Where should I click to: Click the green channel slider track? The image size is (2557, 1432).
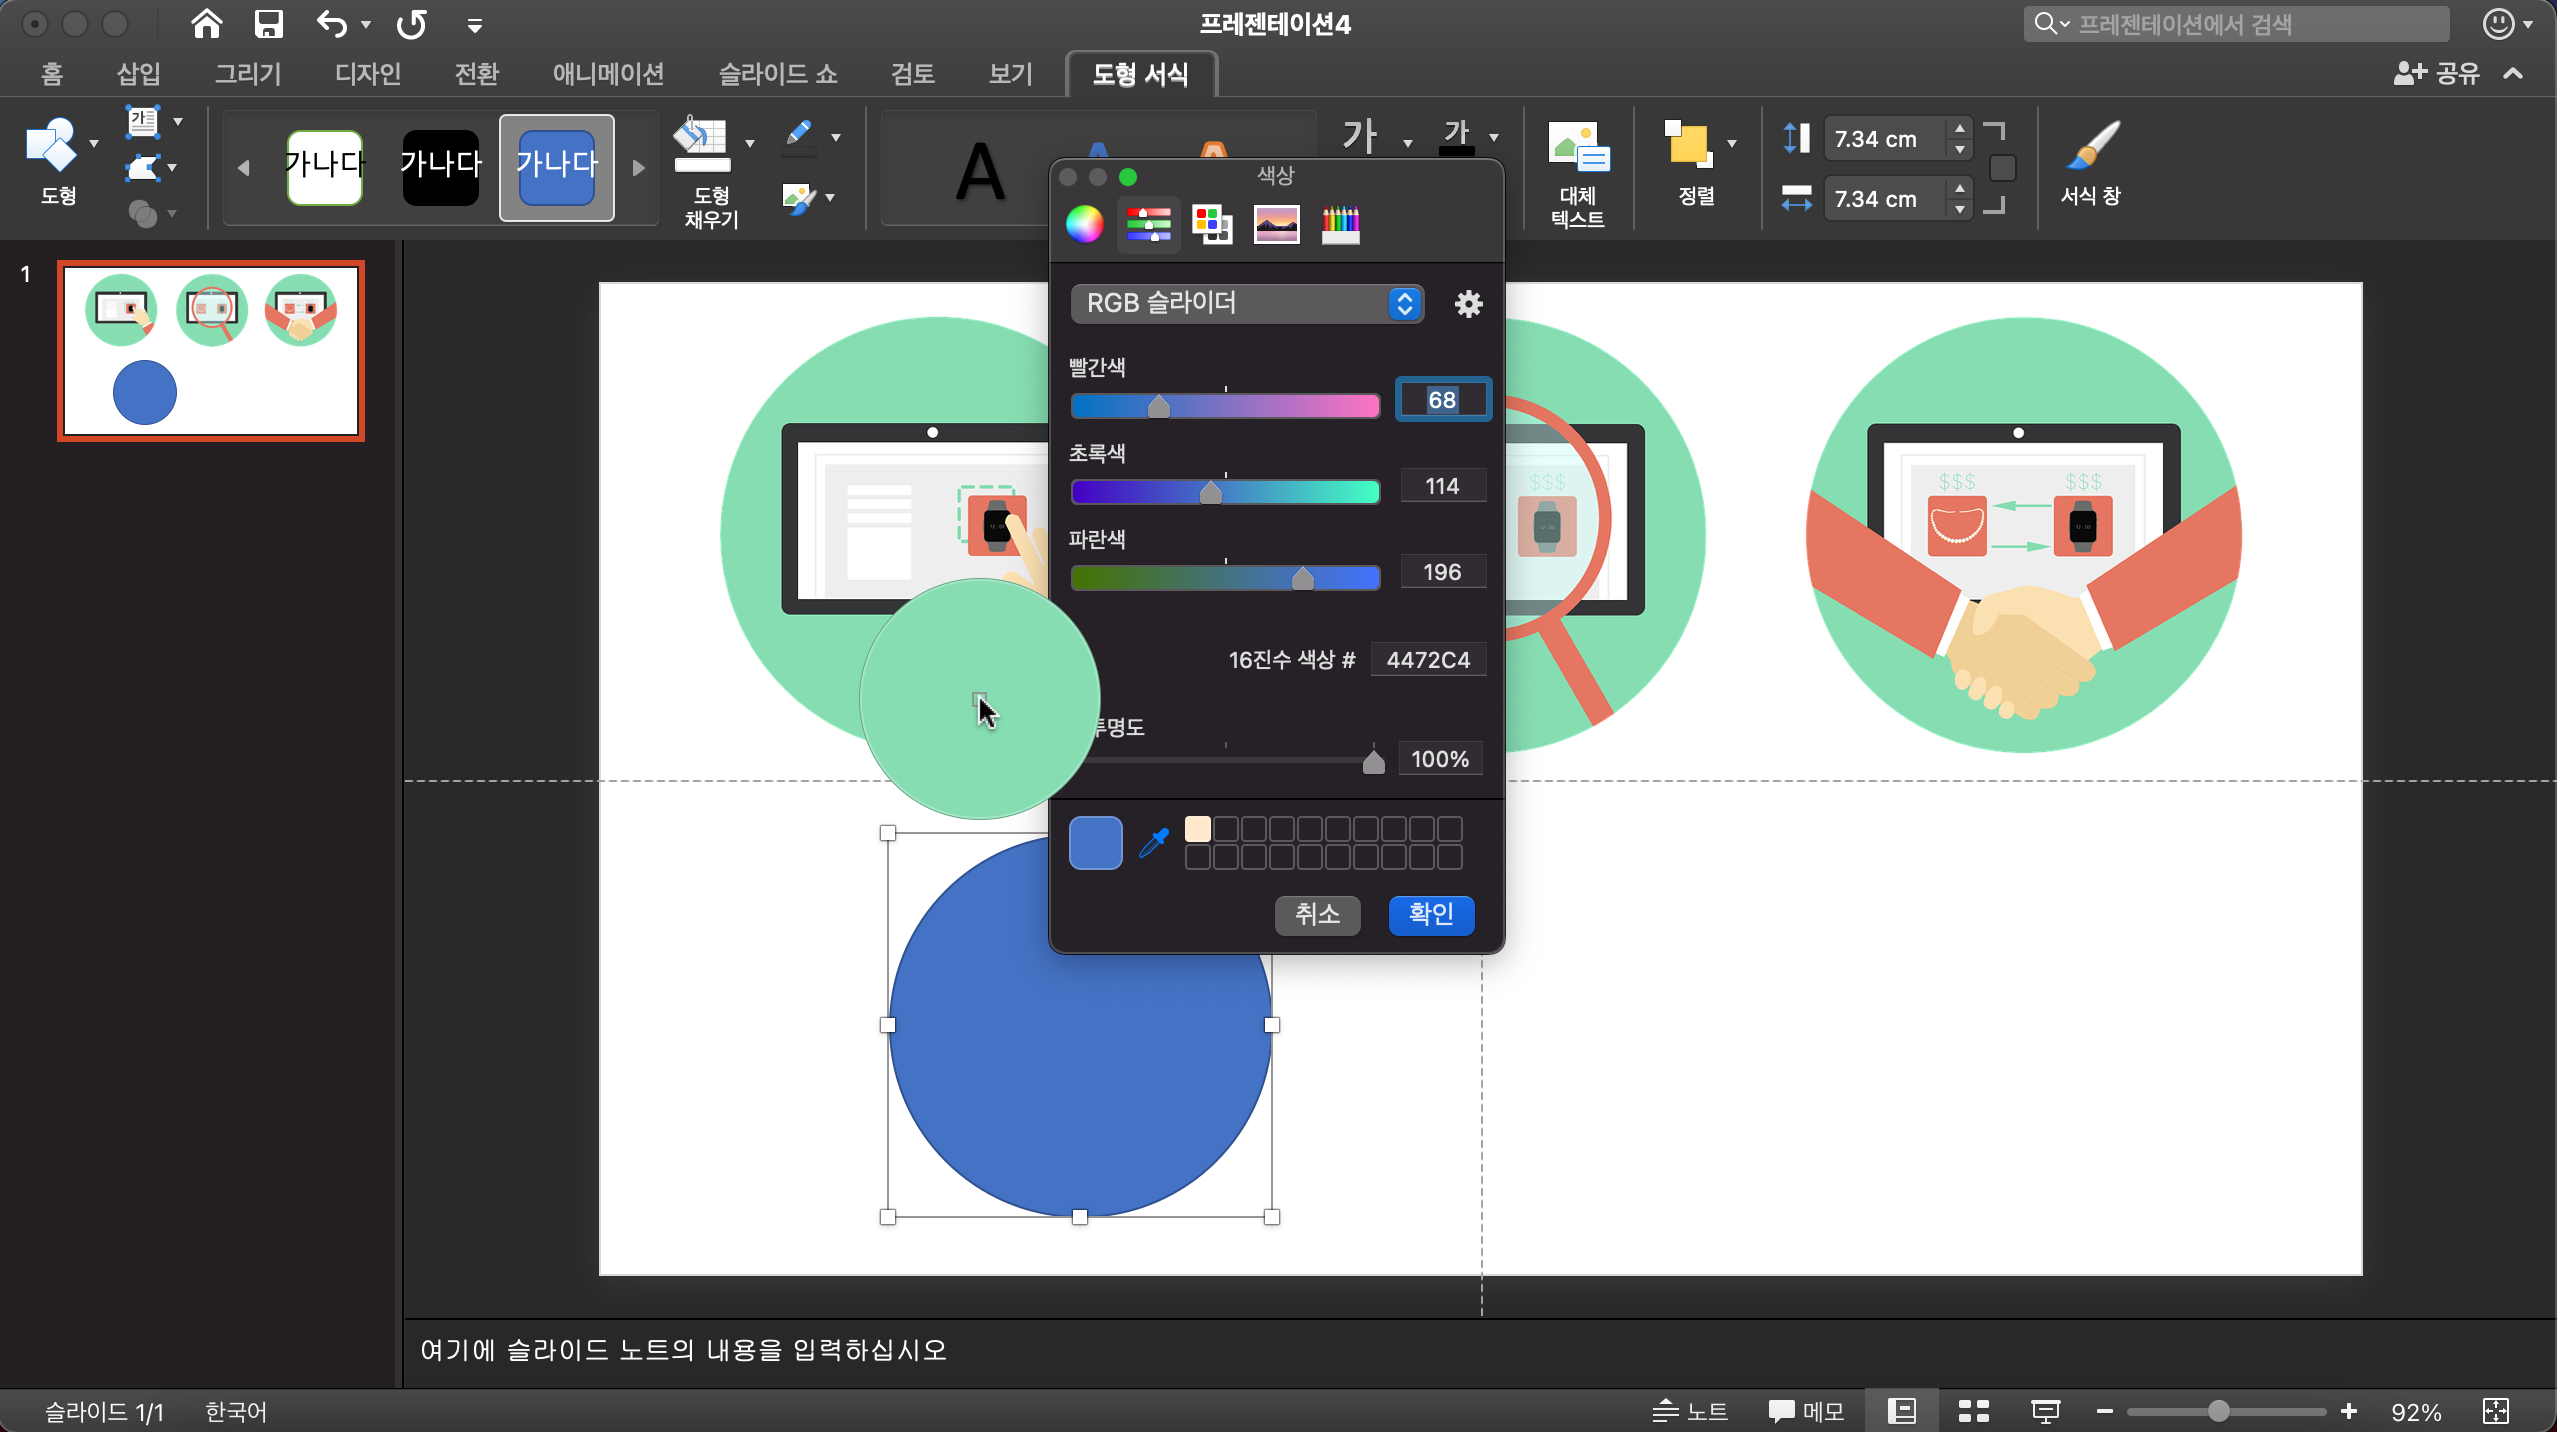(x=1224, y=492)
